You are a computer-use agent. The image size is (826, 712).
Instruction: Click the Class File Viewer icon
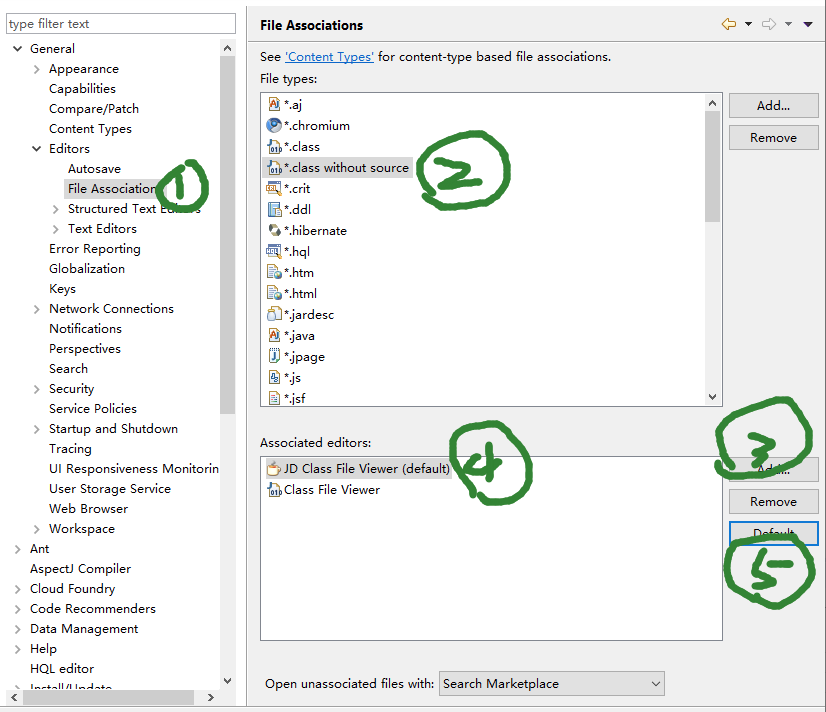click(x=274, y=490)
